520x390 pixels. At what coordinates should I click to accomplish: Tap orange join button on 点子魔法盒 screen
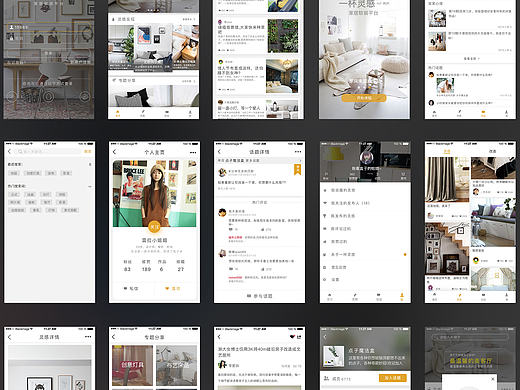[393, 378]
